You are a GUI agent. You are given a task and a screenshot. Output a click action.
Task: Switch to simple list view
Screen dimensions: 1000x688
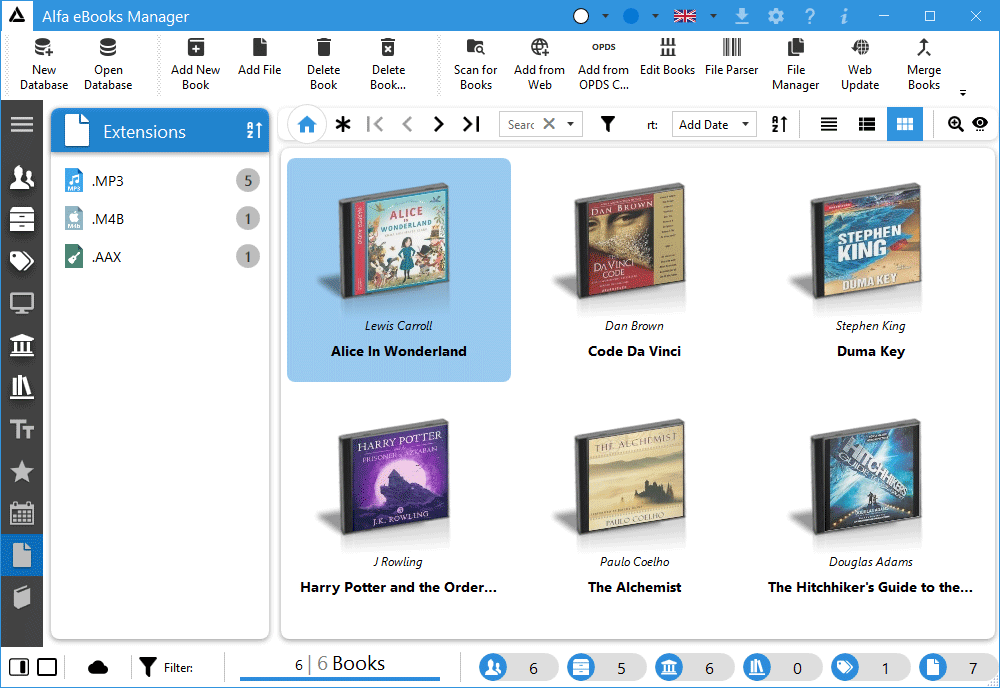pyautogui.click(x=828, y=124)
